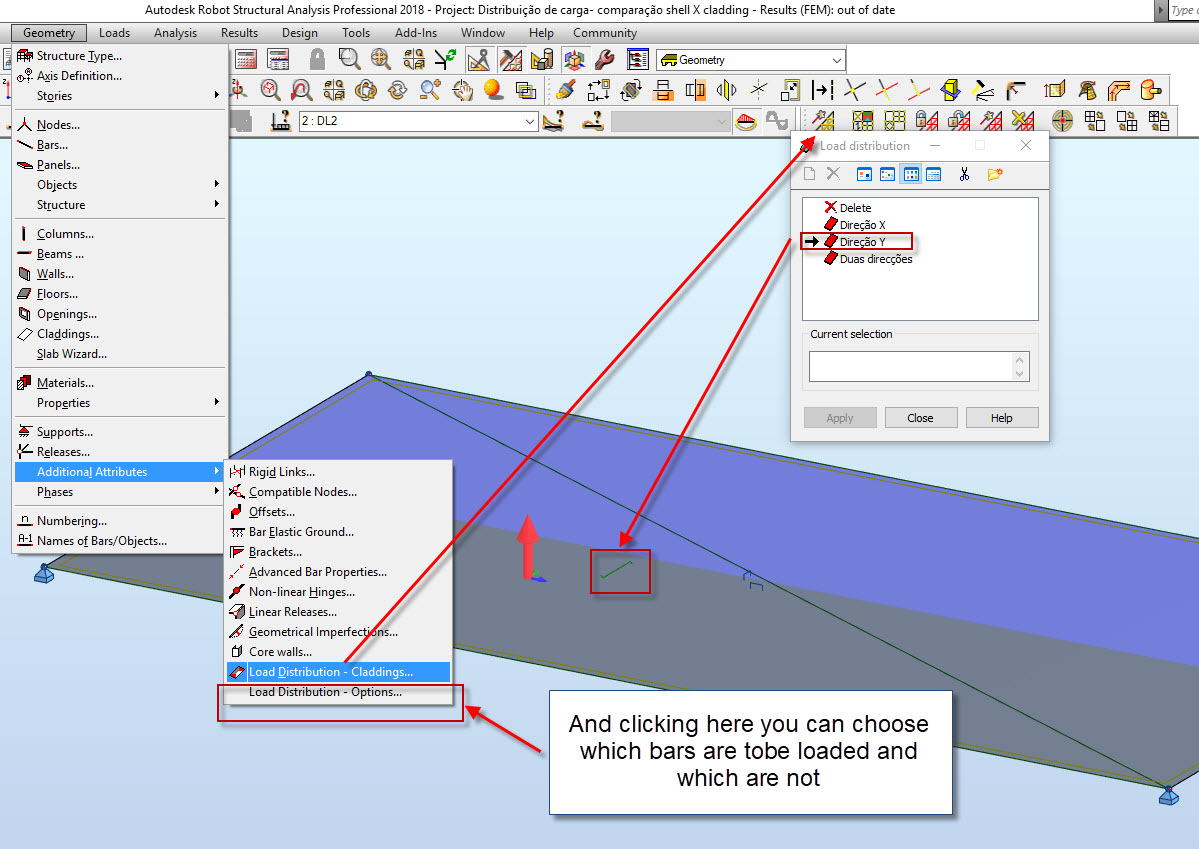Viewport: 1199px width, 849px height.
Task: Select Direção Y in the list
Action: tap(862, 242)
